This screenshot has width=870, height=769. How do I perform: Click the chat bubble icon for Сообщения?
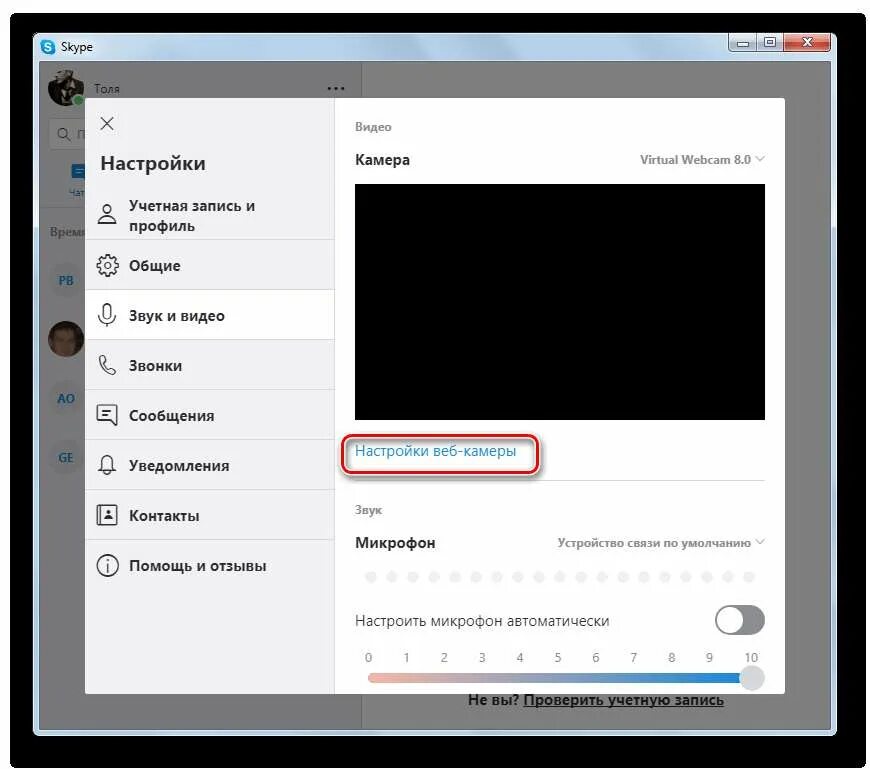107,415
